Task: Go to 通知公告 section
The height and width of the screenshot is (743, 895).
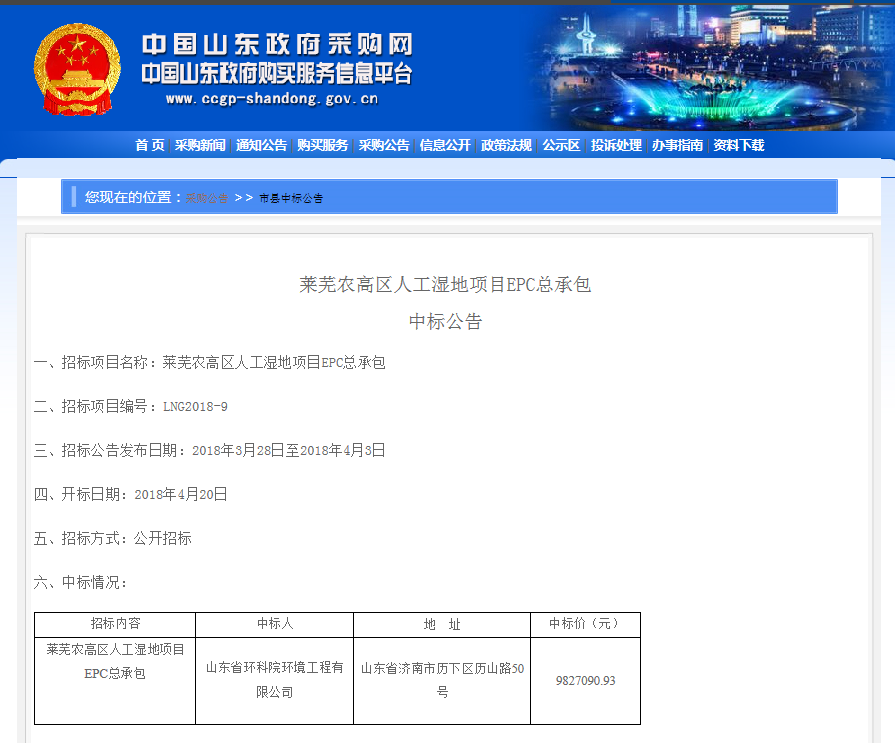Action: tap(261, 146)
